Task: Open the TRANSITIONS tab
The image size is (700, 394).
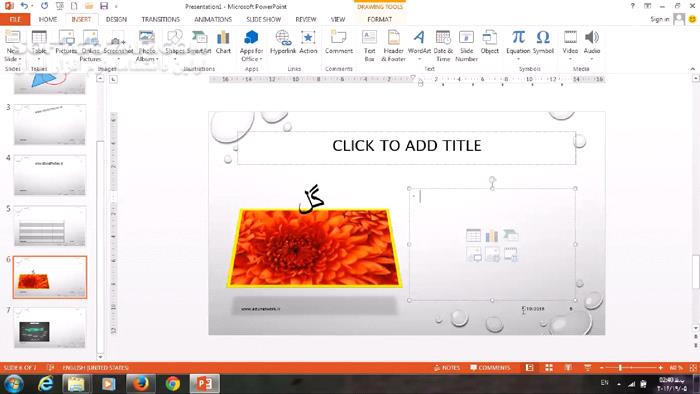Action: pos(160,19)
